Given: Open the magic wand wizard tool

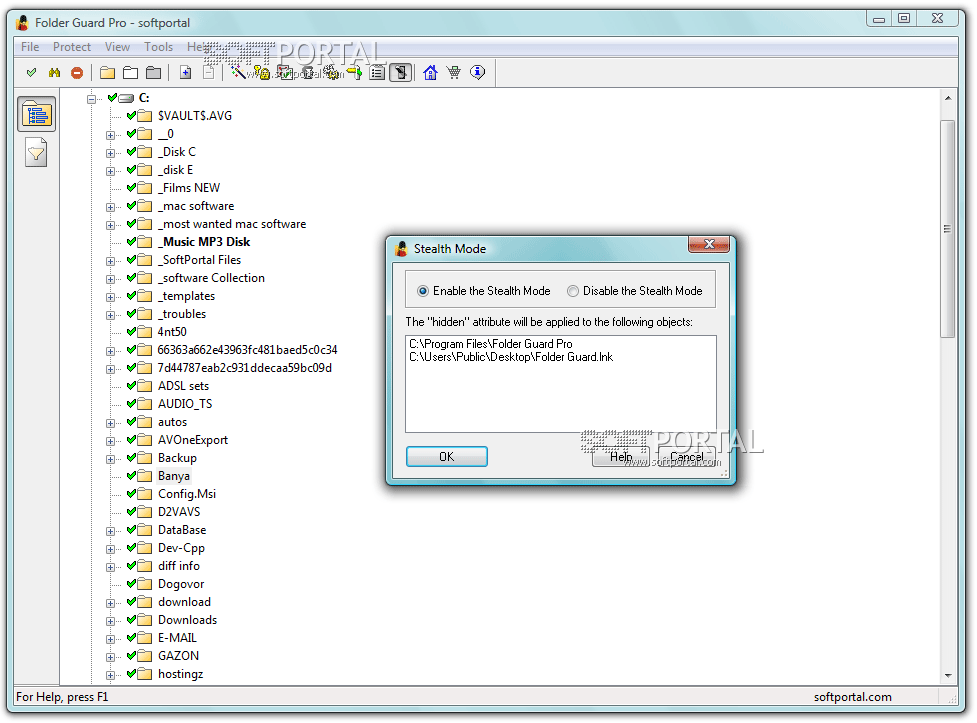Looking at the screenshot, I should point(238,73).
